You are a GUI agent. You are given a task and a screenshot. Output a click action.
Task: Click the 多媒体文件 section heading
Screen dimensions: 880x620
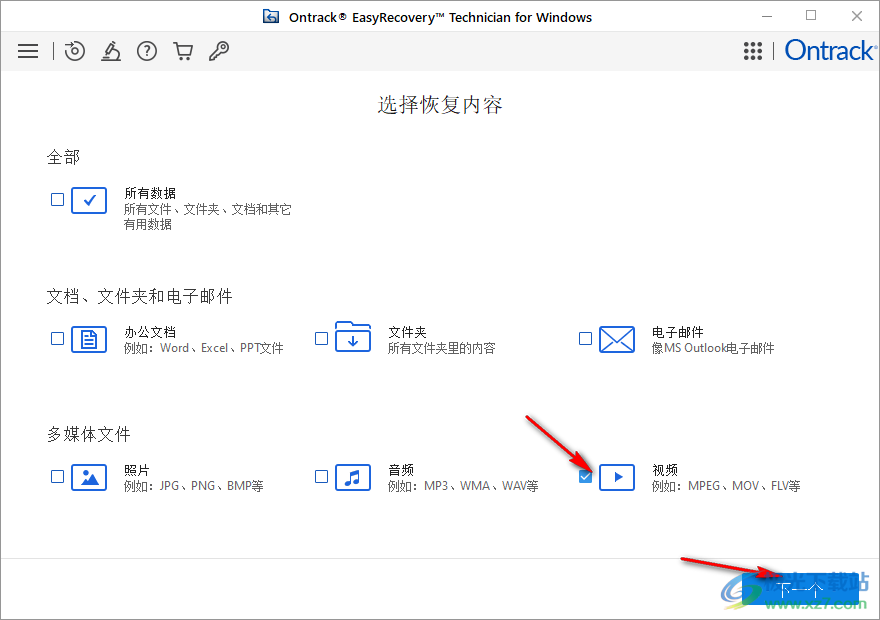[89, 434]
